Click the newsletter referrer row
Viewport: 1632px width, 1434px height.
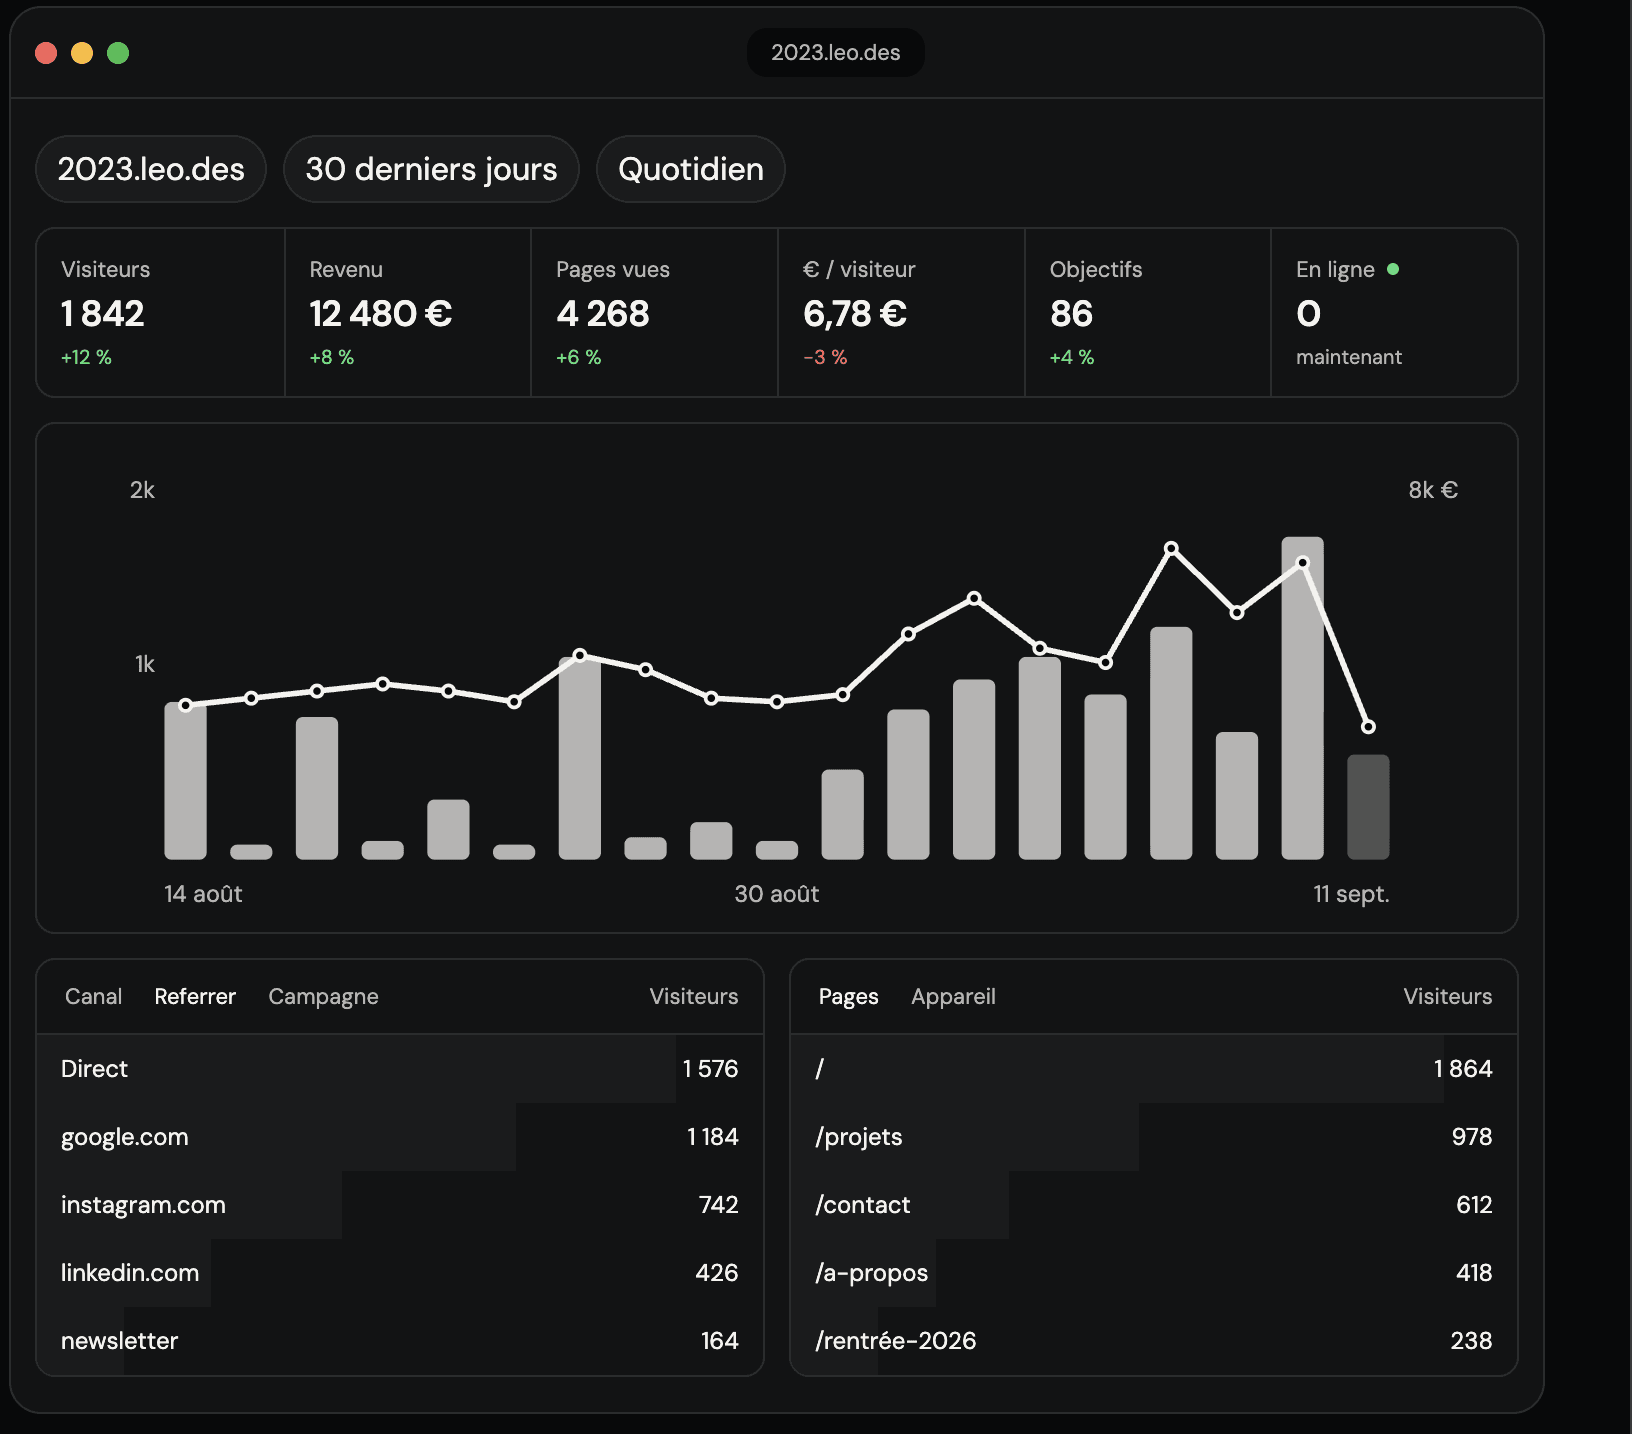point(400,1341)
